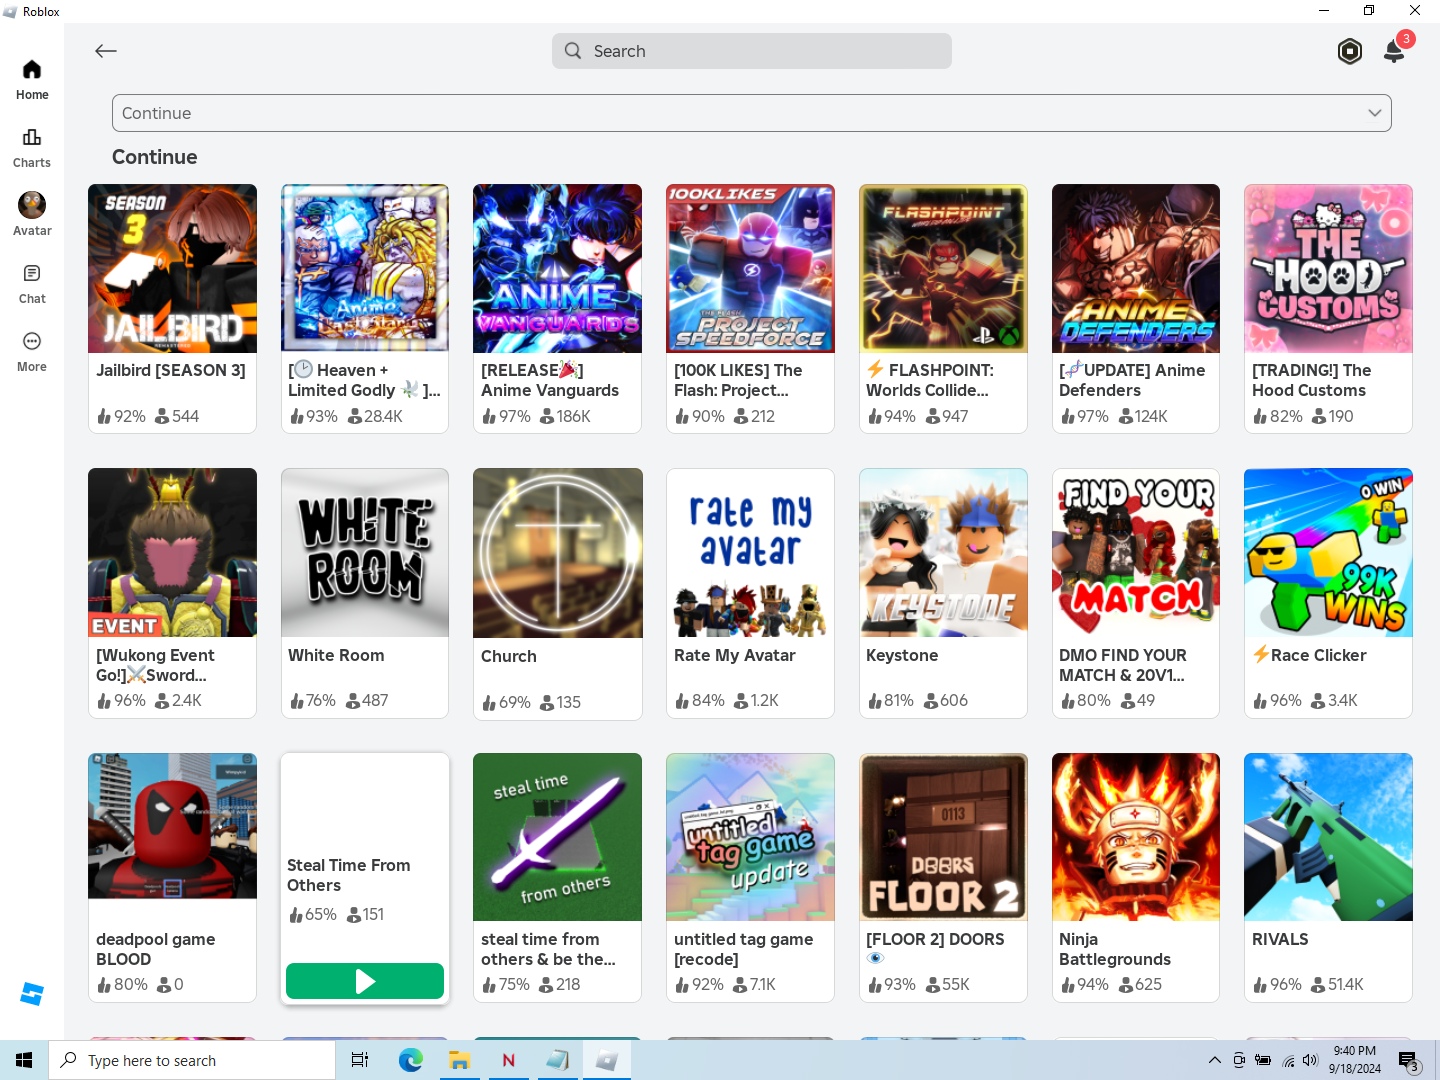Open File Explorer from the taskbar
Viewport: 1440px width, 1080px height.
459,1060
